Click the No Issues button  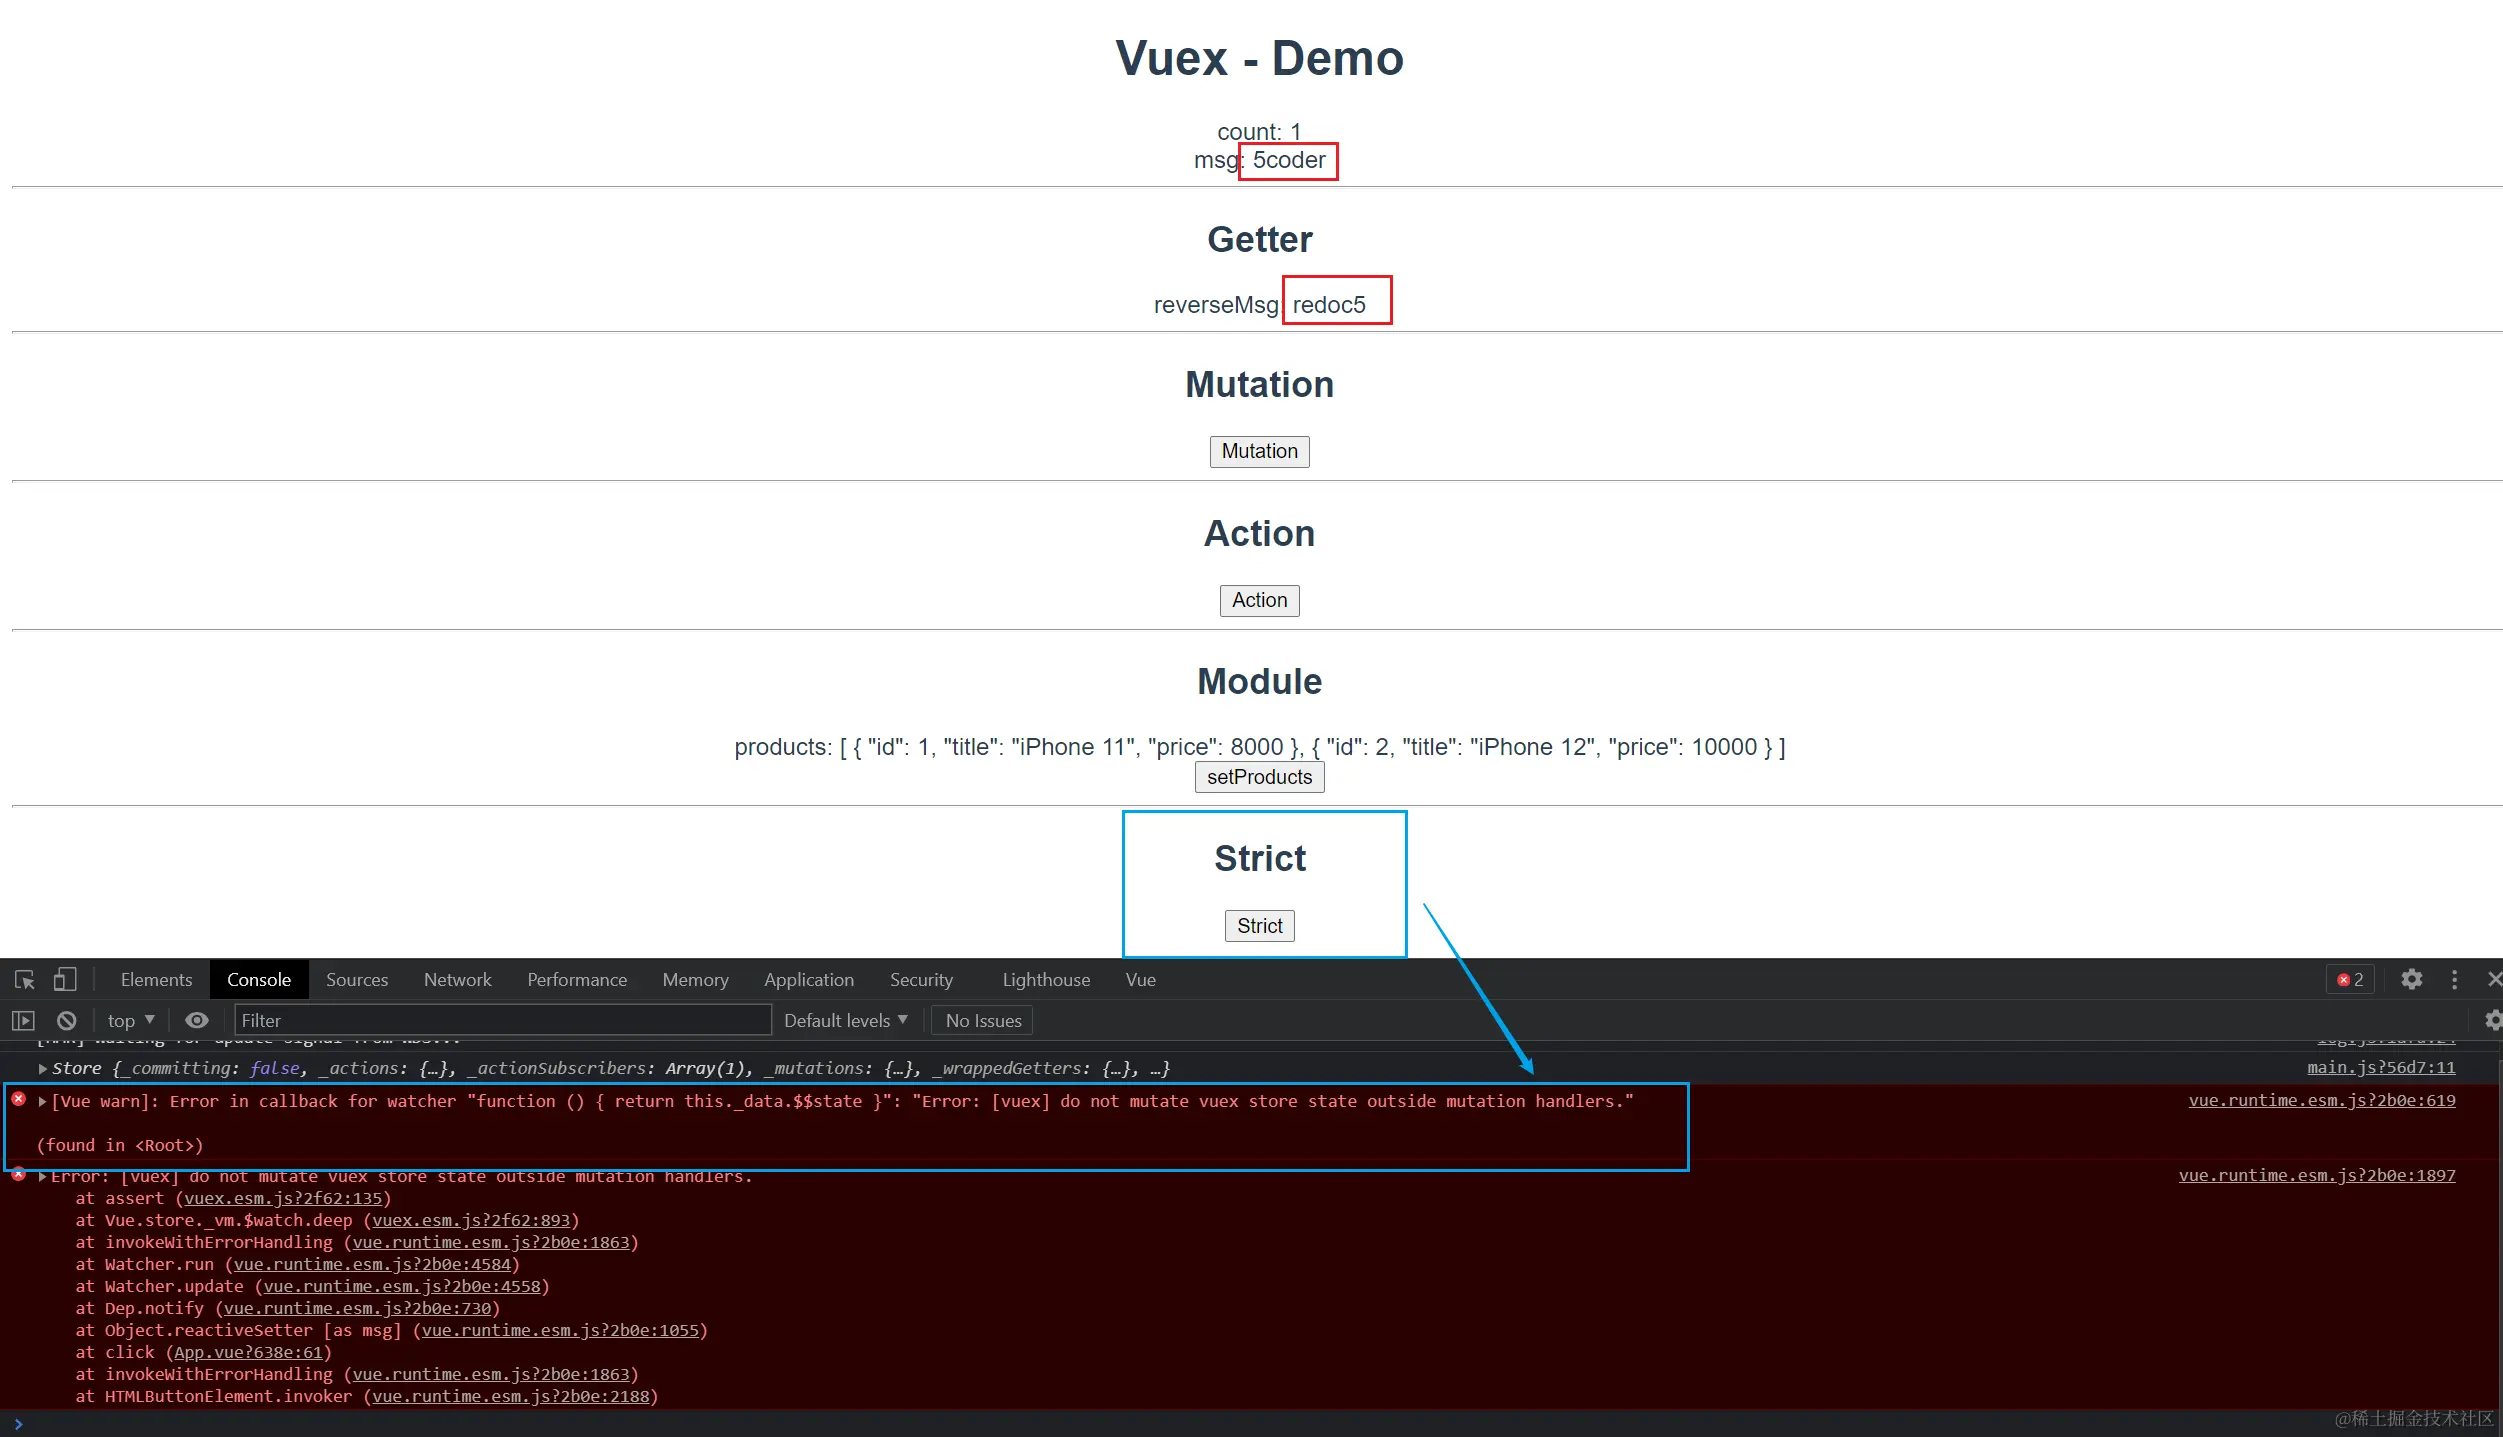tap(983, 1021)
